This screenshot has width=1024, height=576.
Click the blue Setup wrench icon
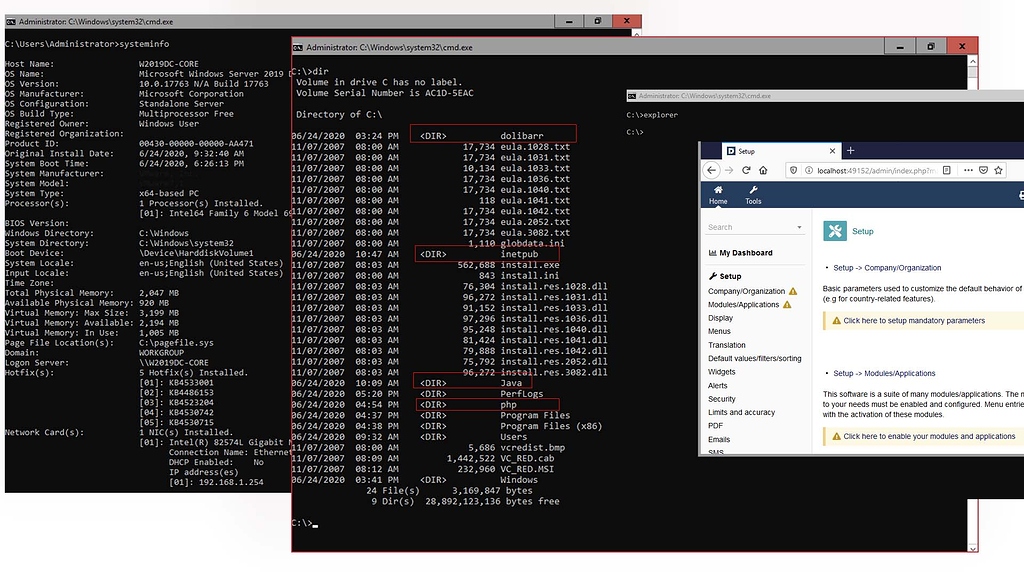tap(836, 231)
